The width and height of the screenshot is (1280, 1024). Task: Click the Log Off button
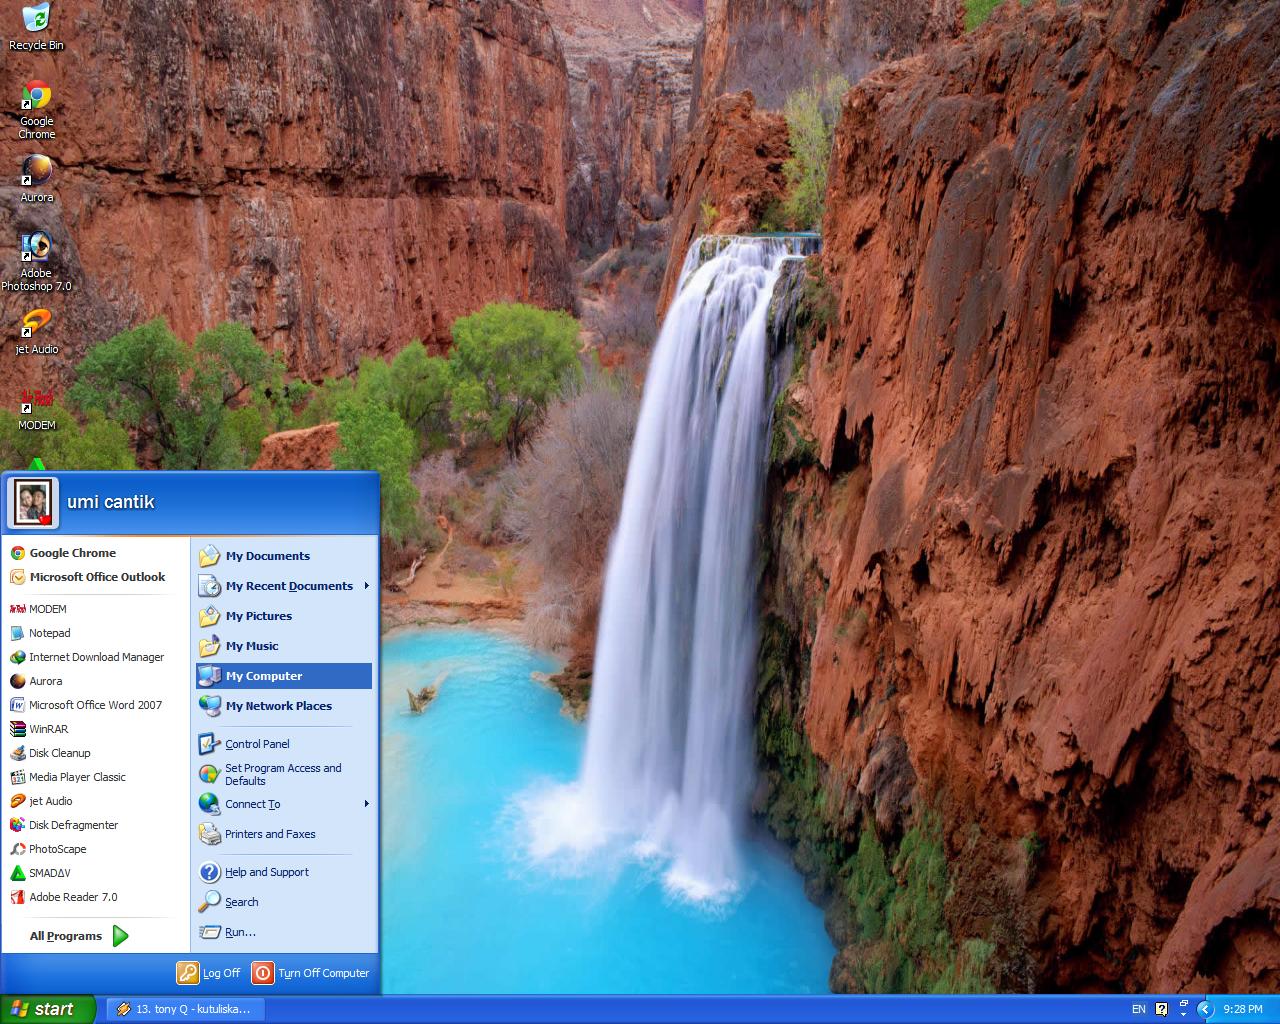pos(209,972)
